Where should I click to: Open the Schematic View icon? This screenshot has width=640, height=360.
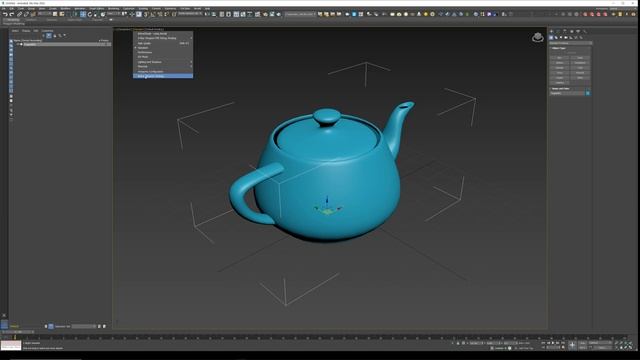(250, 14)
